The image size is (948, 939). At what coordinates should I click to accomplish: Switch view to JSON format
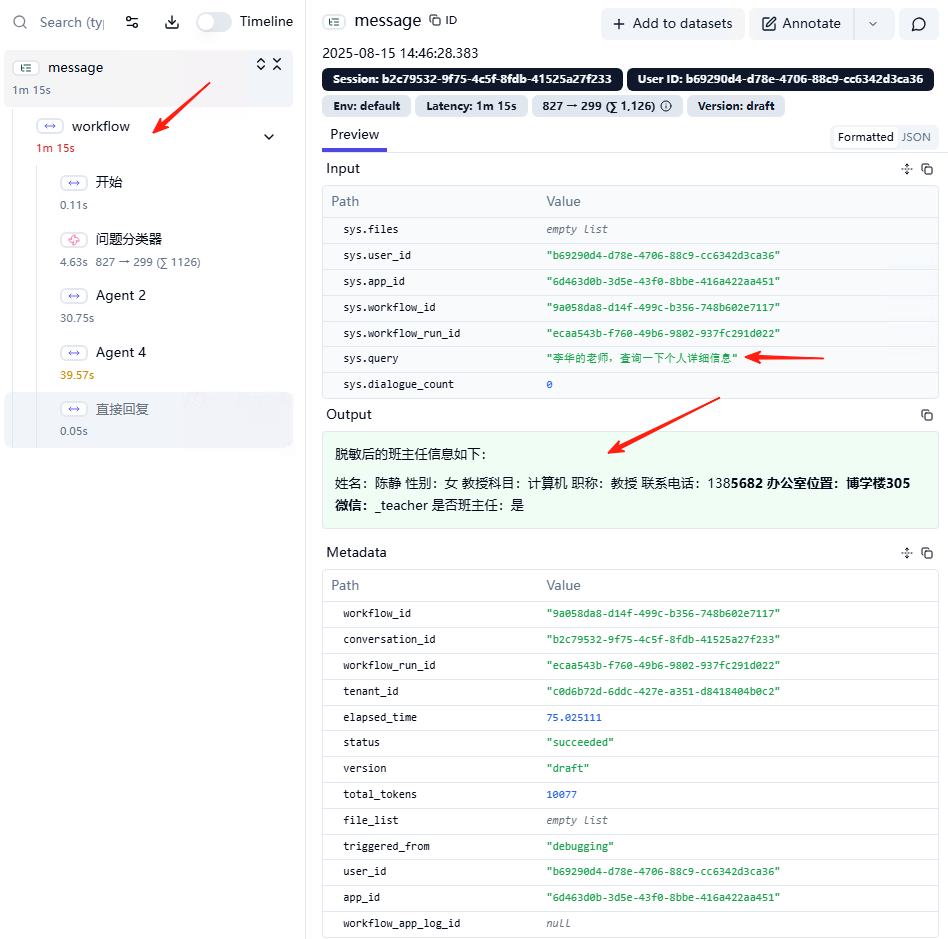coord(915,137)
